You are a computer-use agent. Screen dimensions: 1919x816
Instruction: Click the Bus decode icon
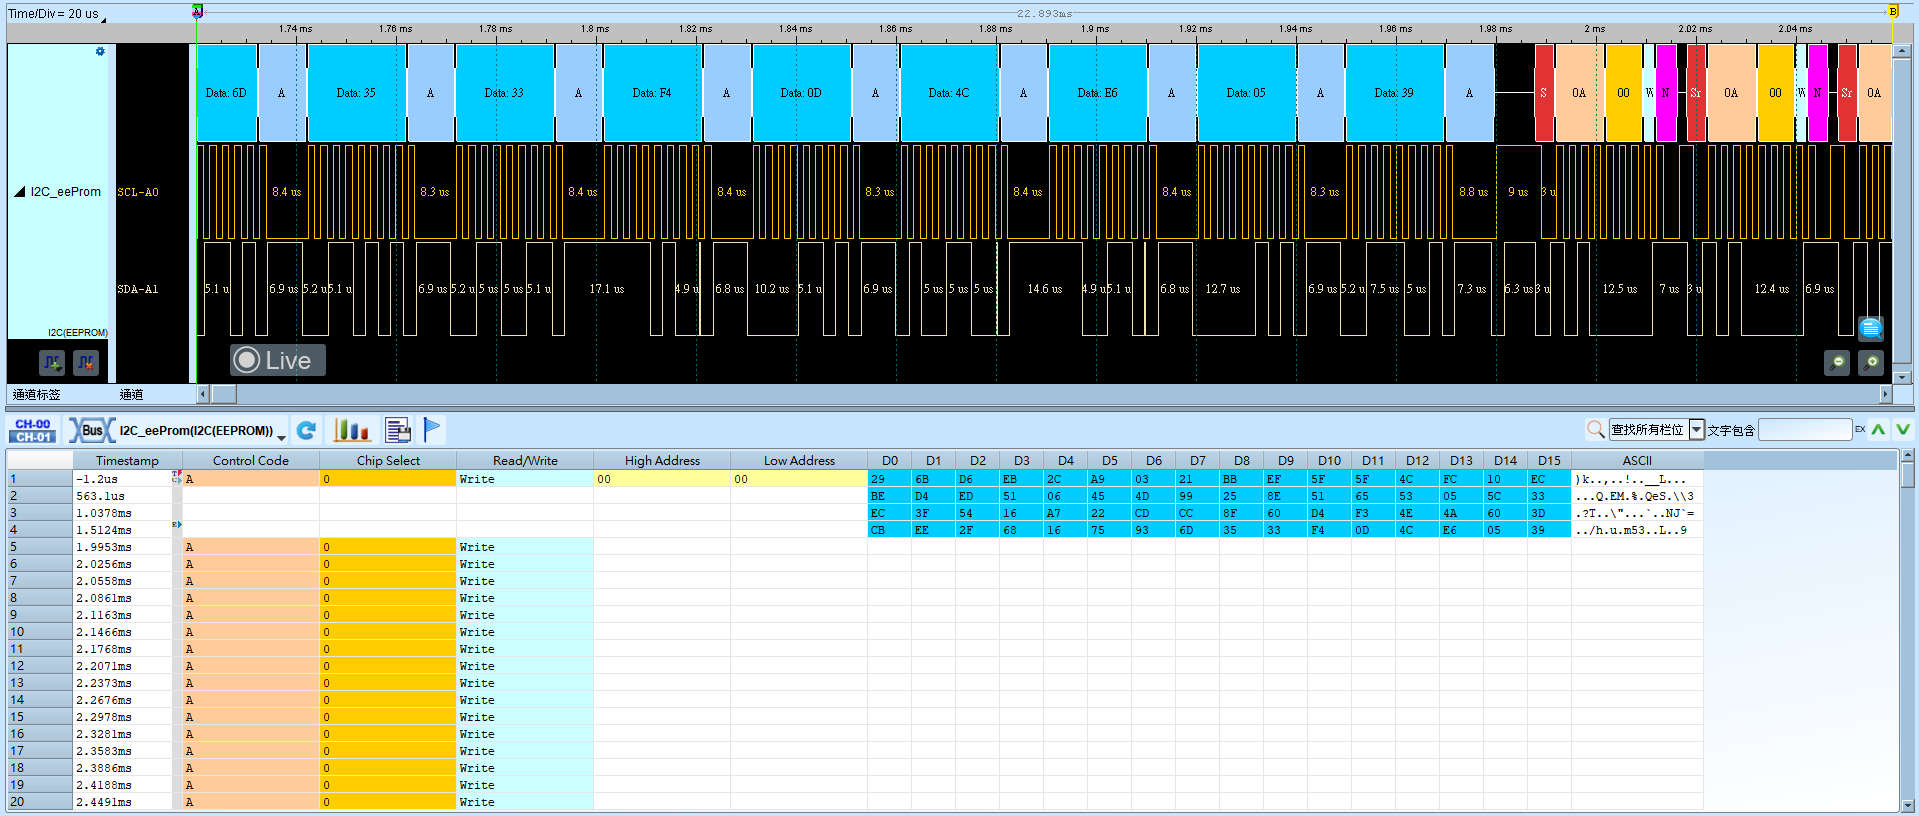[91, 430]
